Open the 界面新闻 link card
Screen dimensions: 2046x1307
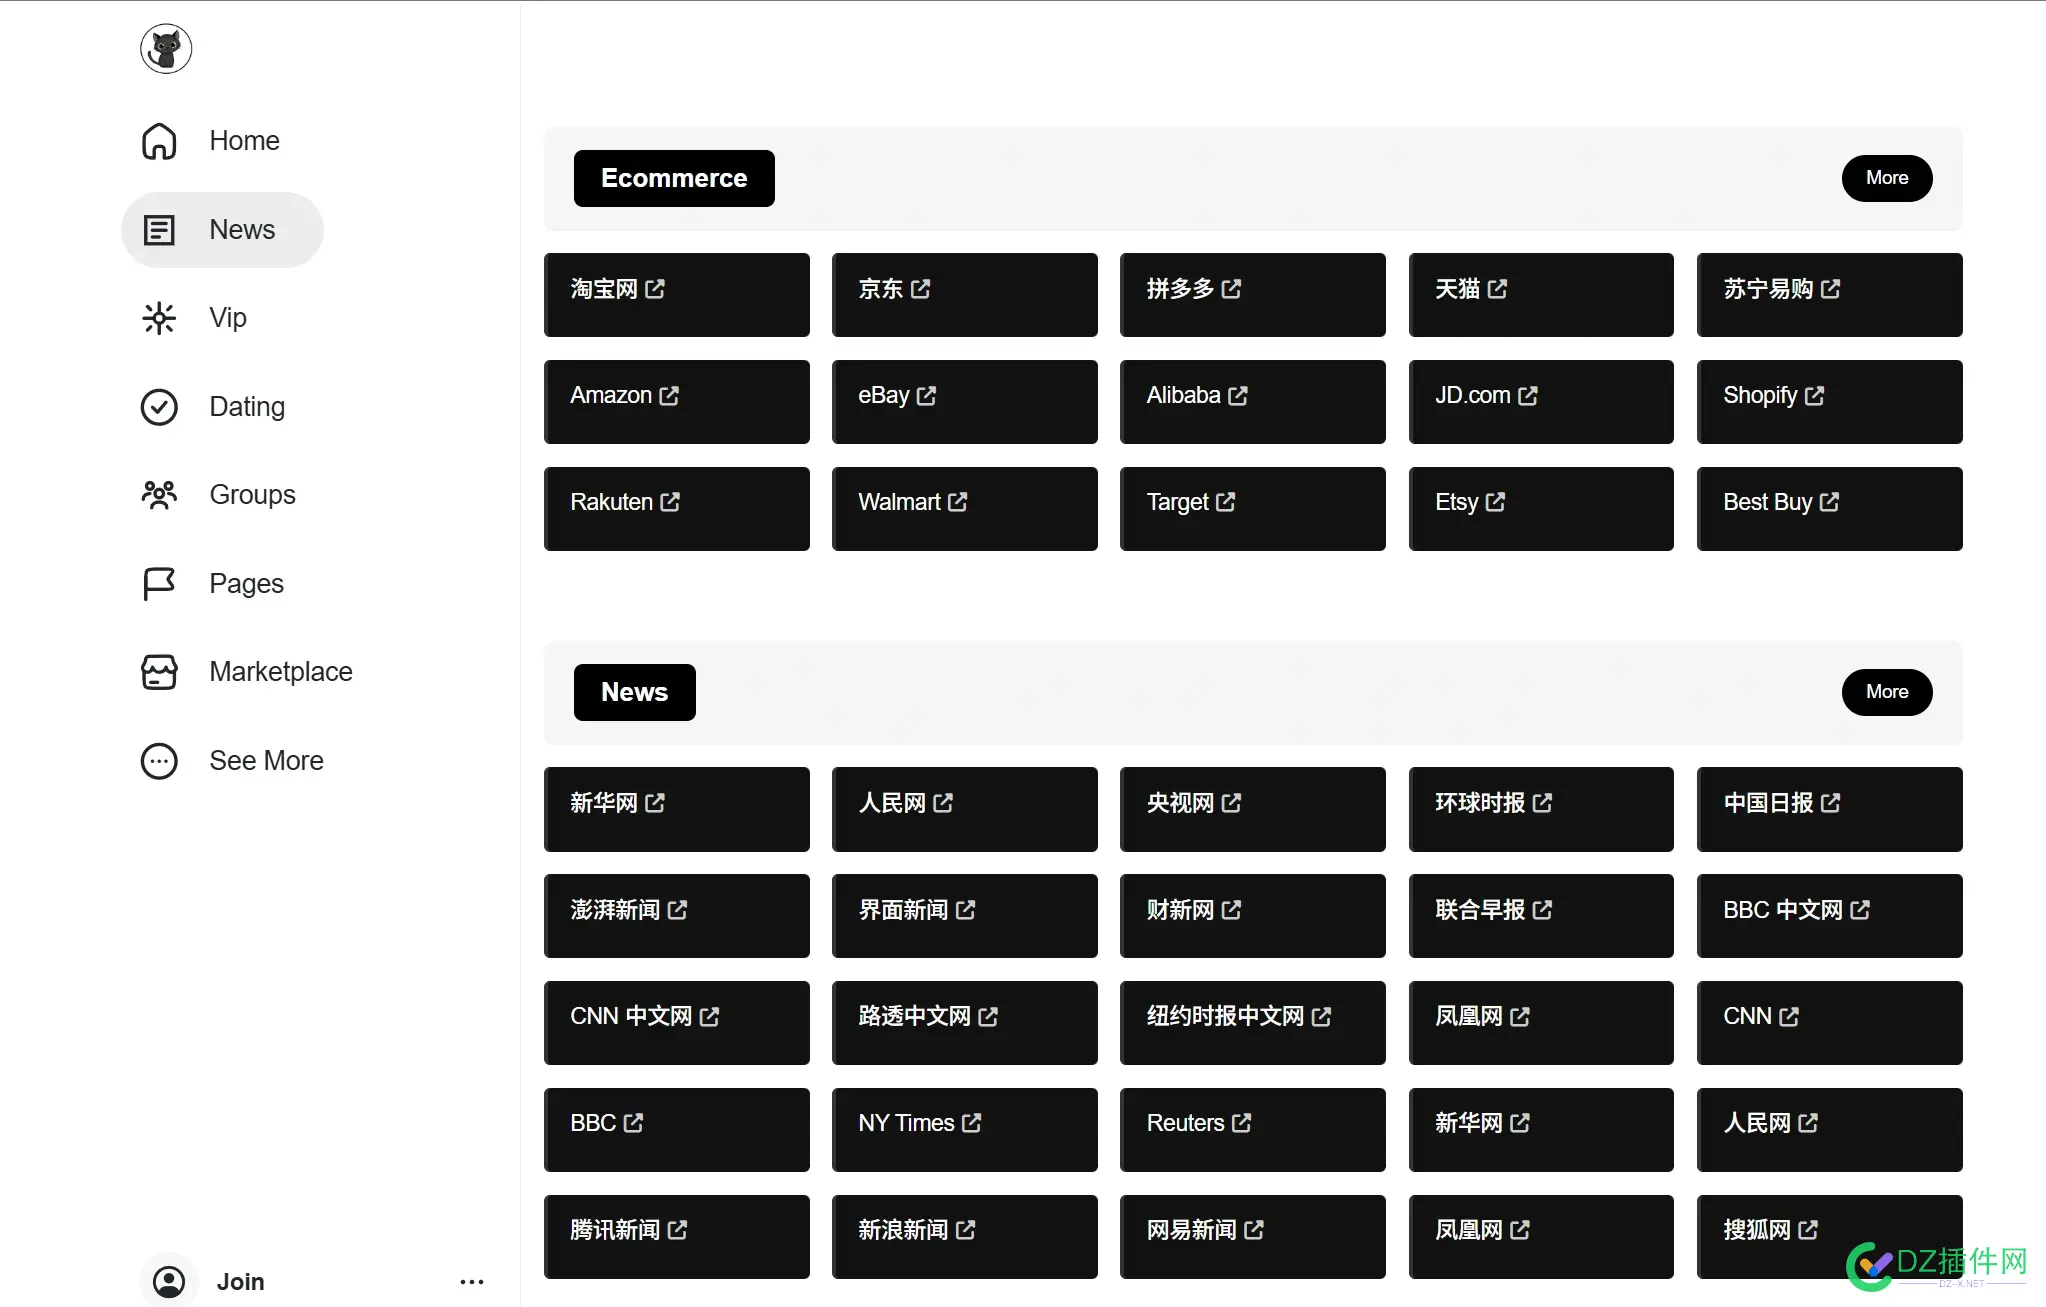[965, 916]
